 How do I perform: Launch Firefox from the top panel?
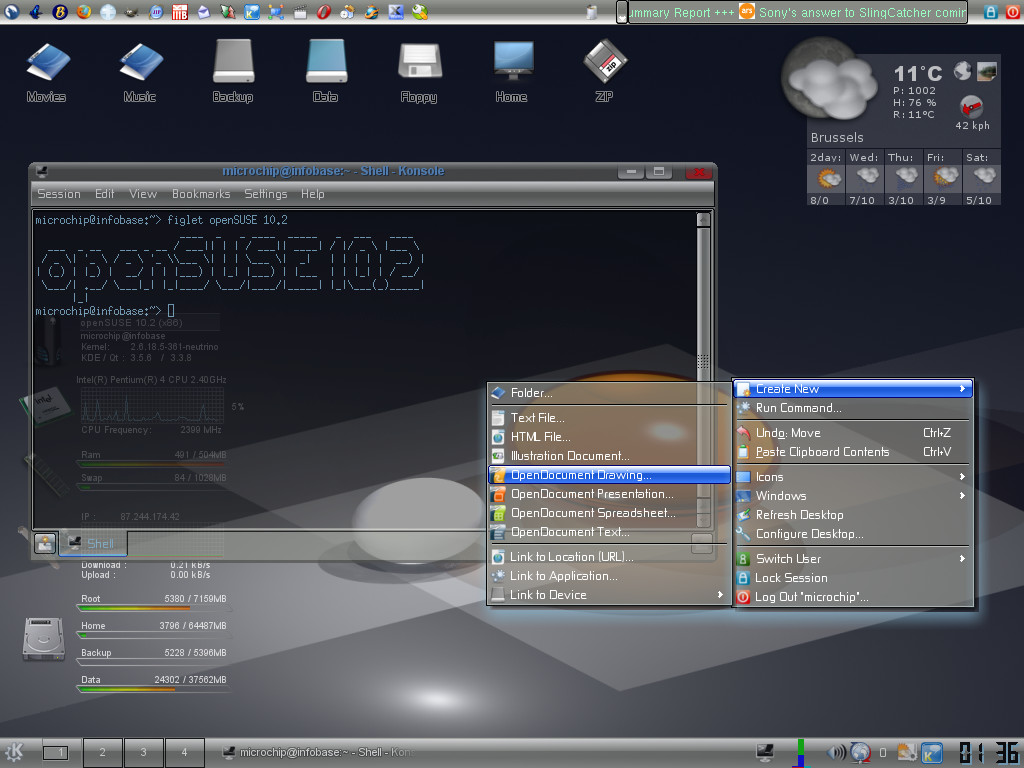[x=84, y=12]
